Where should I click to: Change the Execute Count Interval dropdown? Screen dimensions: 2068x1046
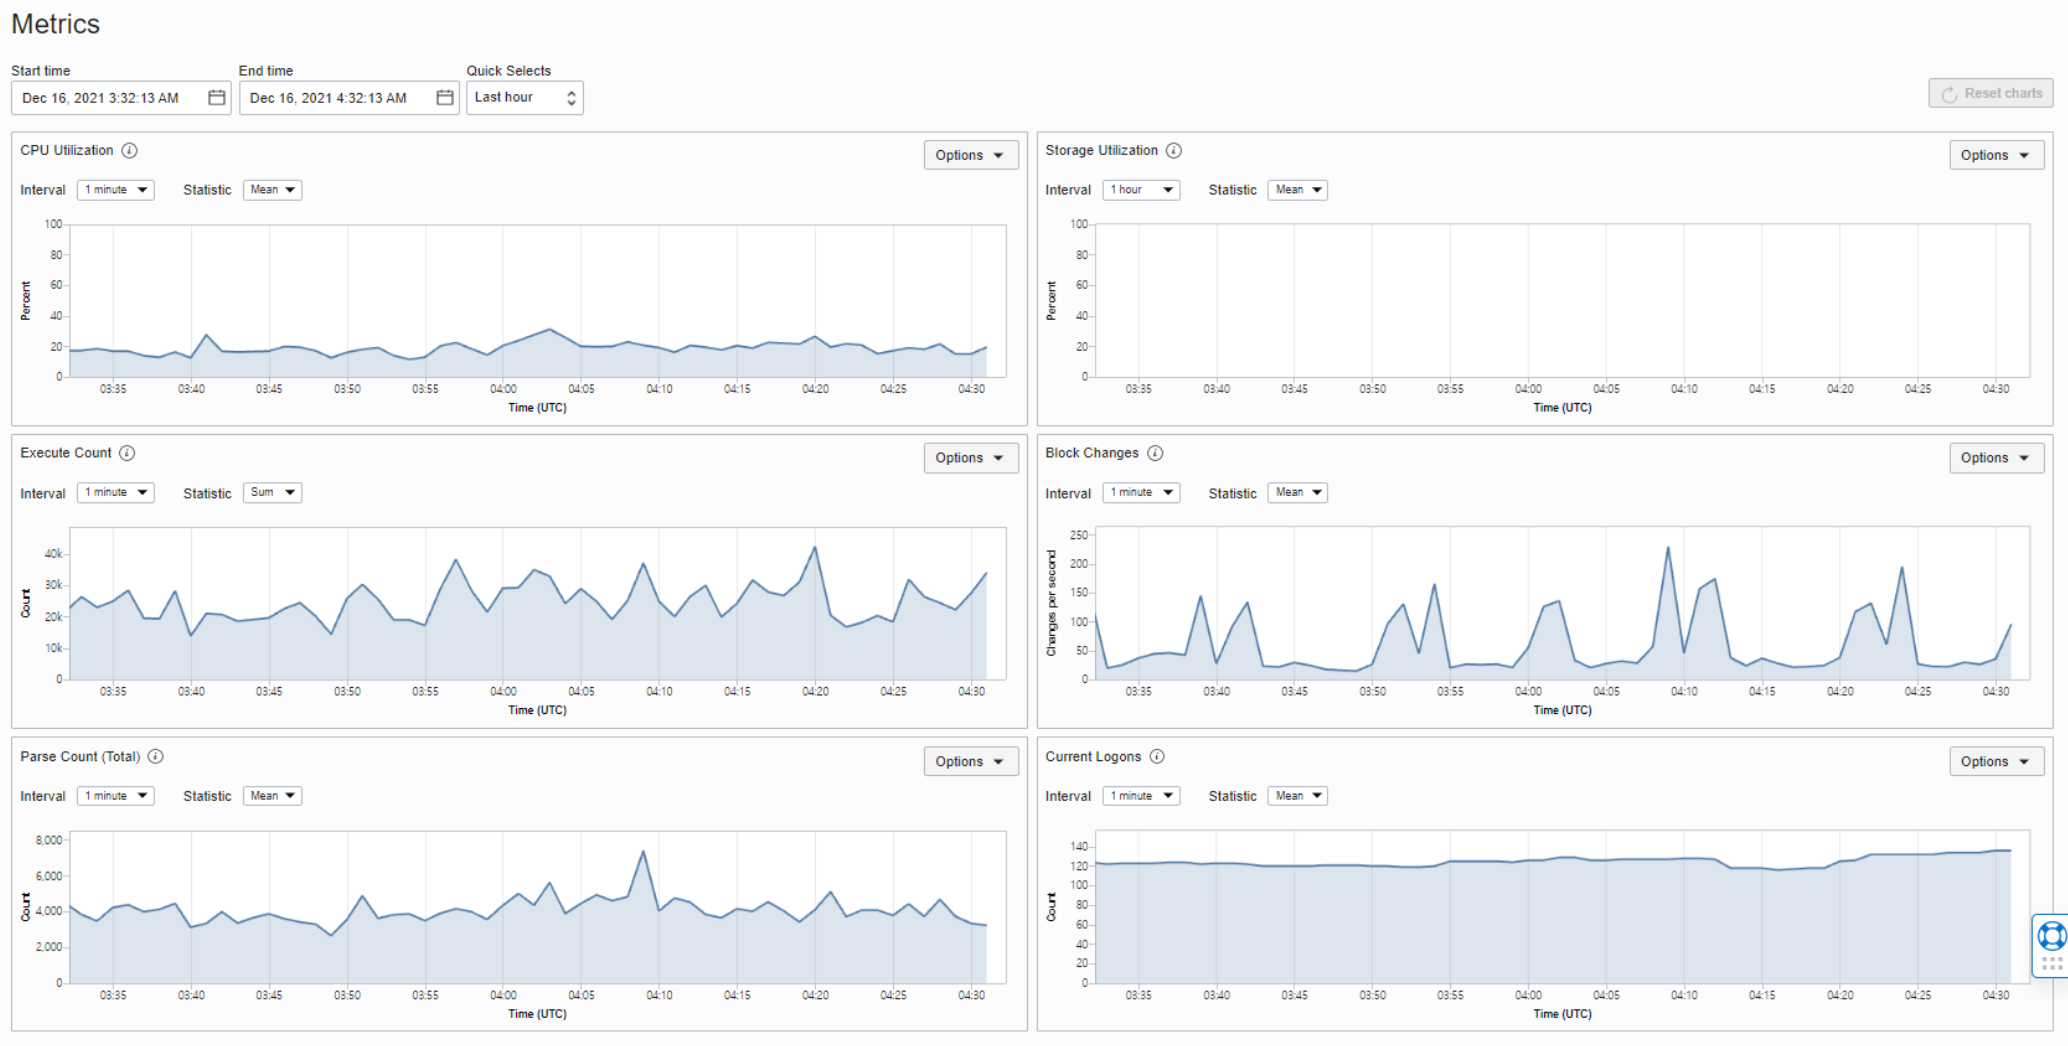[116, 493]
